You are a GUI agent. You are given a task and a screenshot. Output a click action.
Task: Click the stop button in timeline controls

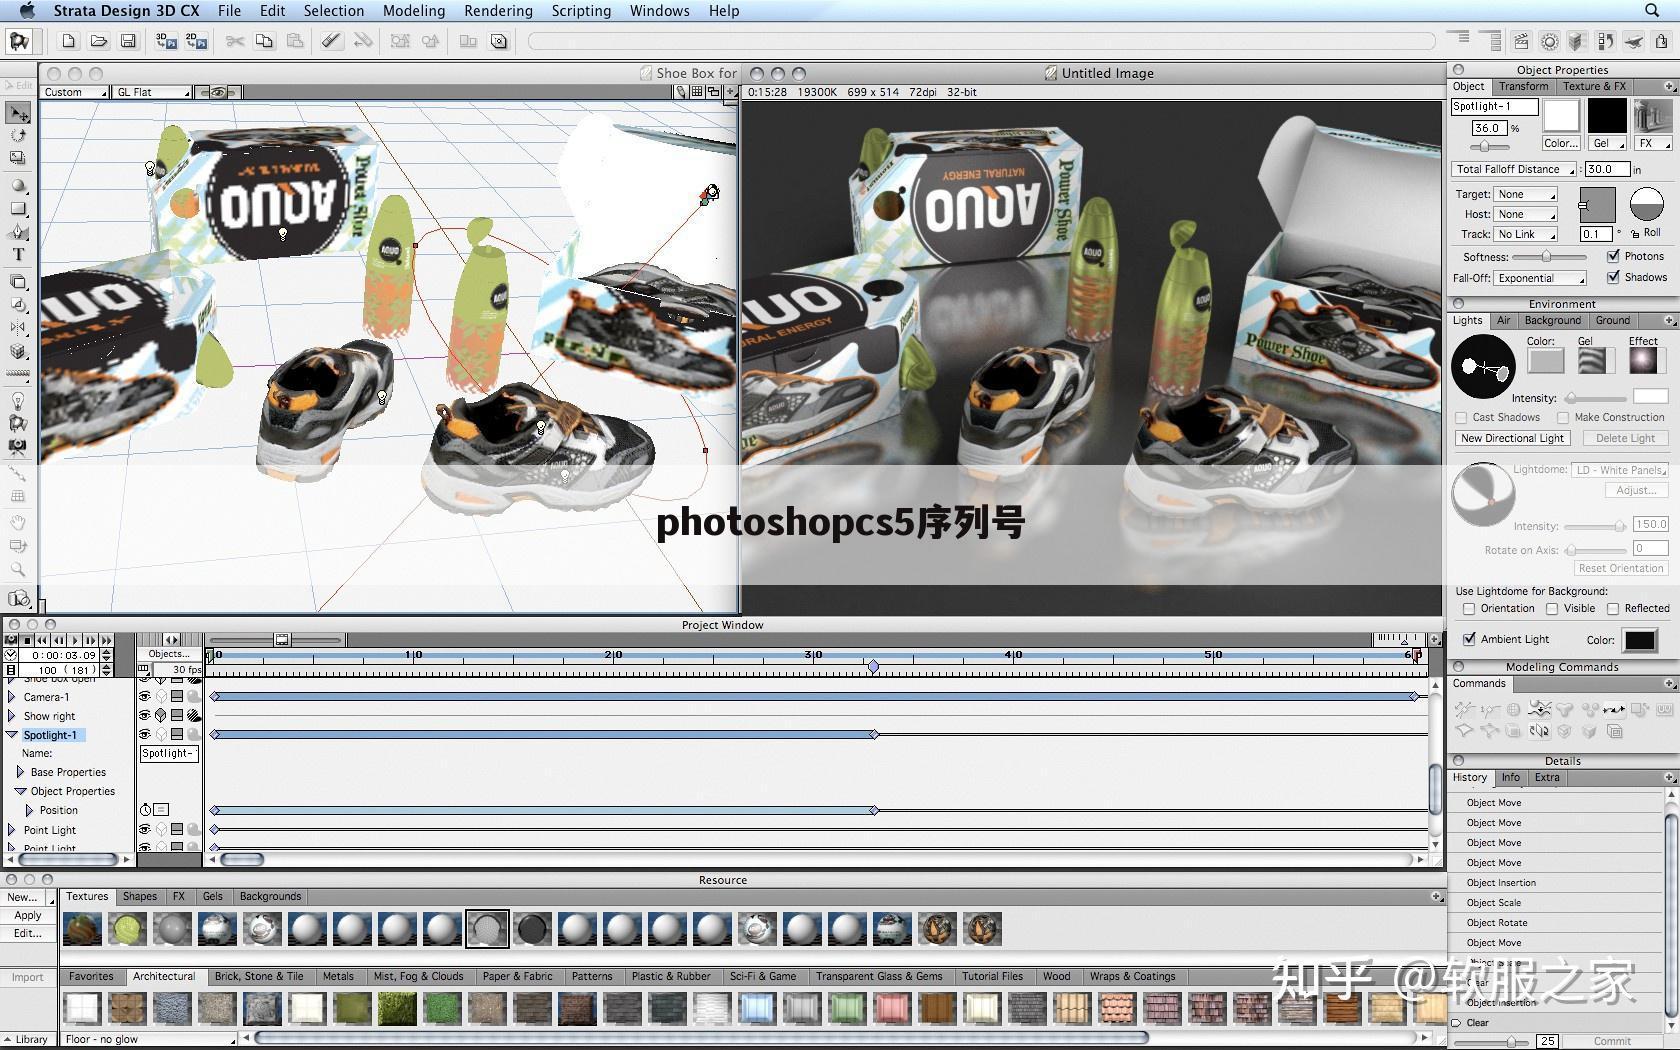pyautogui.click(x=28, y=640)
